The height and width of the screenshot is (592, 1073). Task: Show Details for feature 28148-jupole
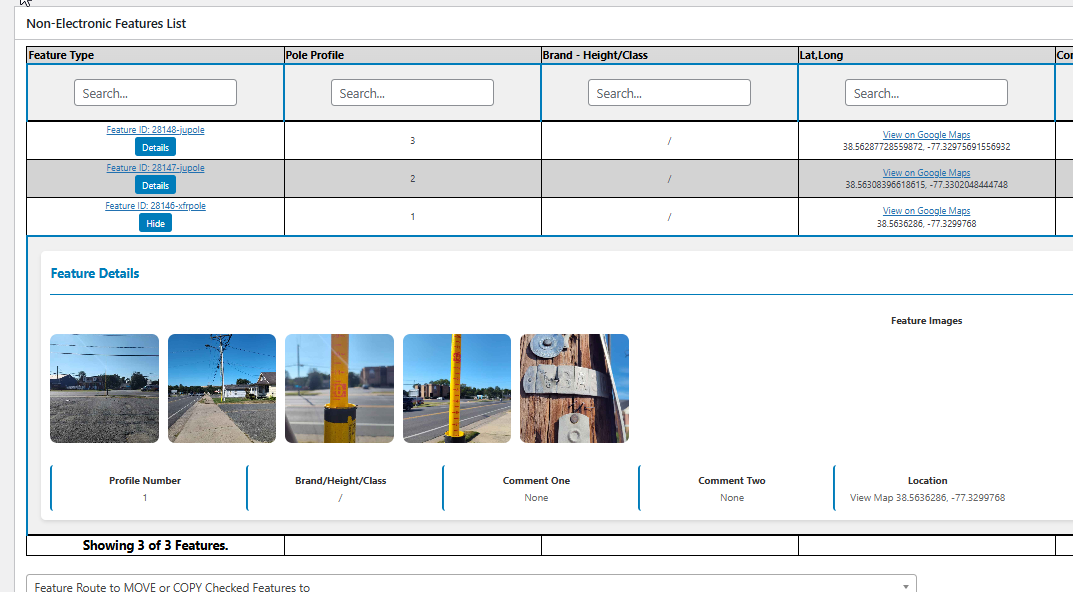pos(155,147)
